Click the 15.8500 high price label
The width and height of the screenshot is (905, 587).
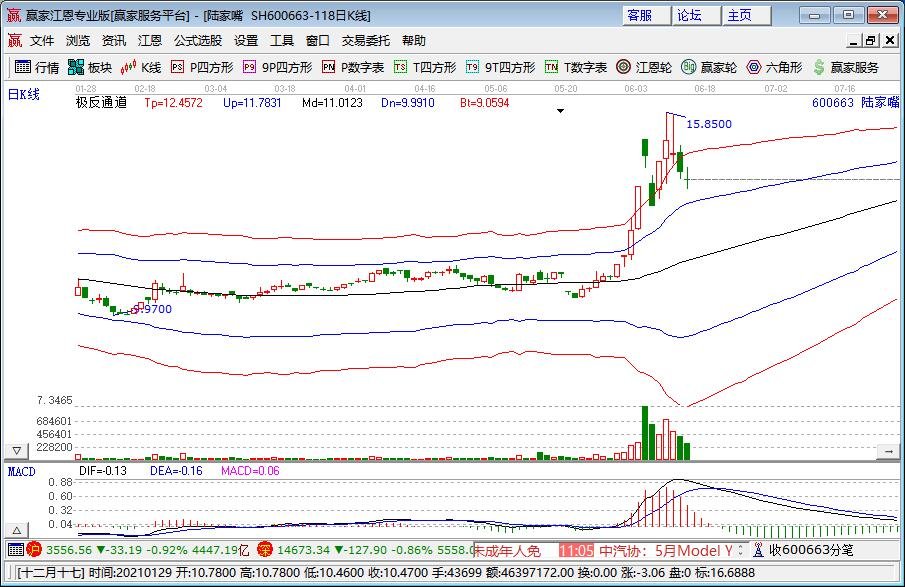(x=709, y=124)
